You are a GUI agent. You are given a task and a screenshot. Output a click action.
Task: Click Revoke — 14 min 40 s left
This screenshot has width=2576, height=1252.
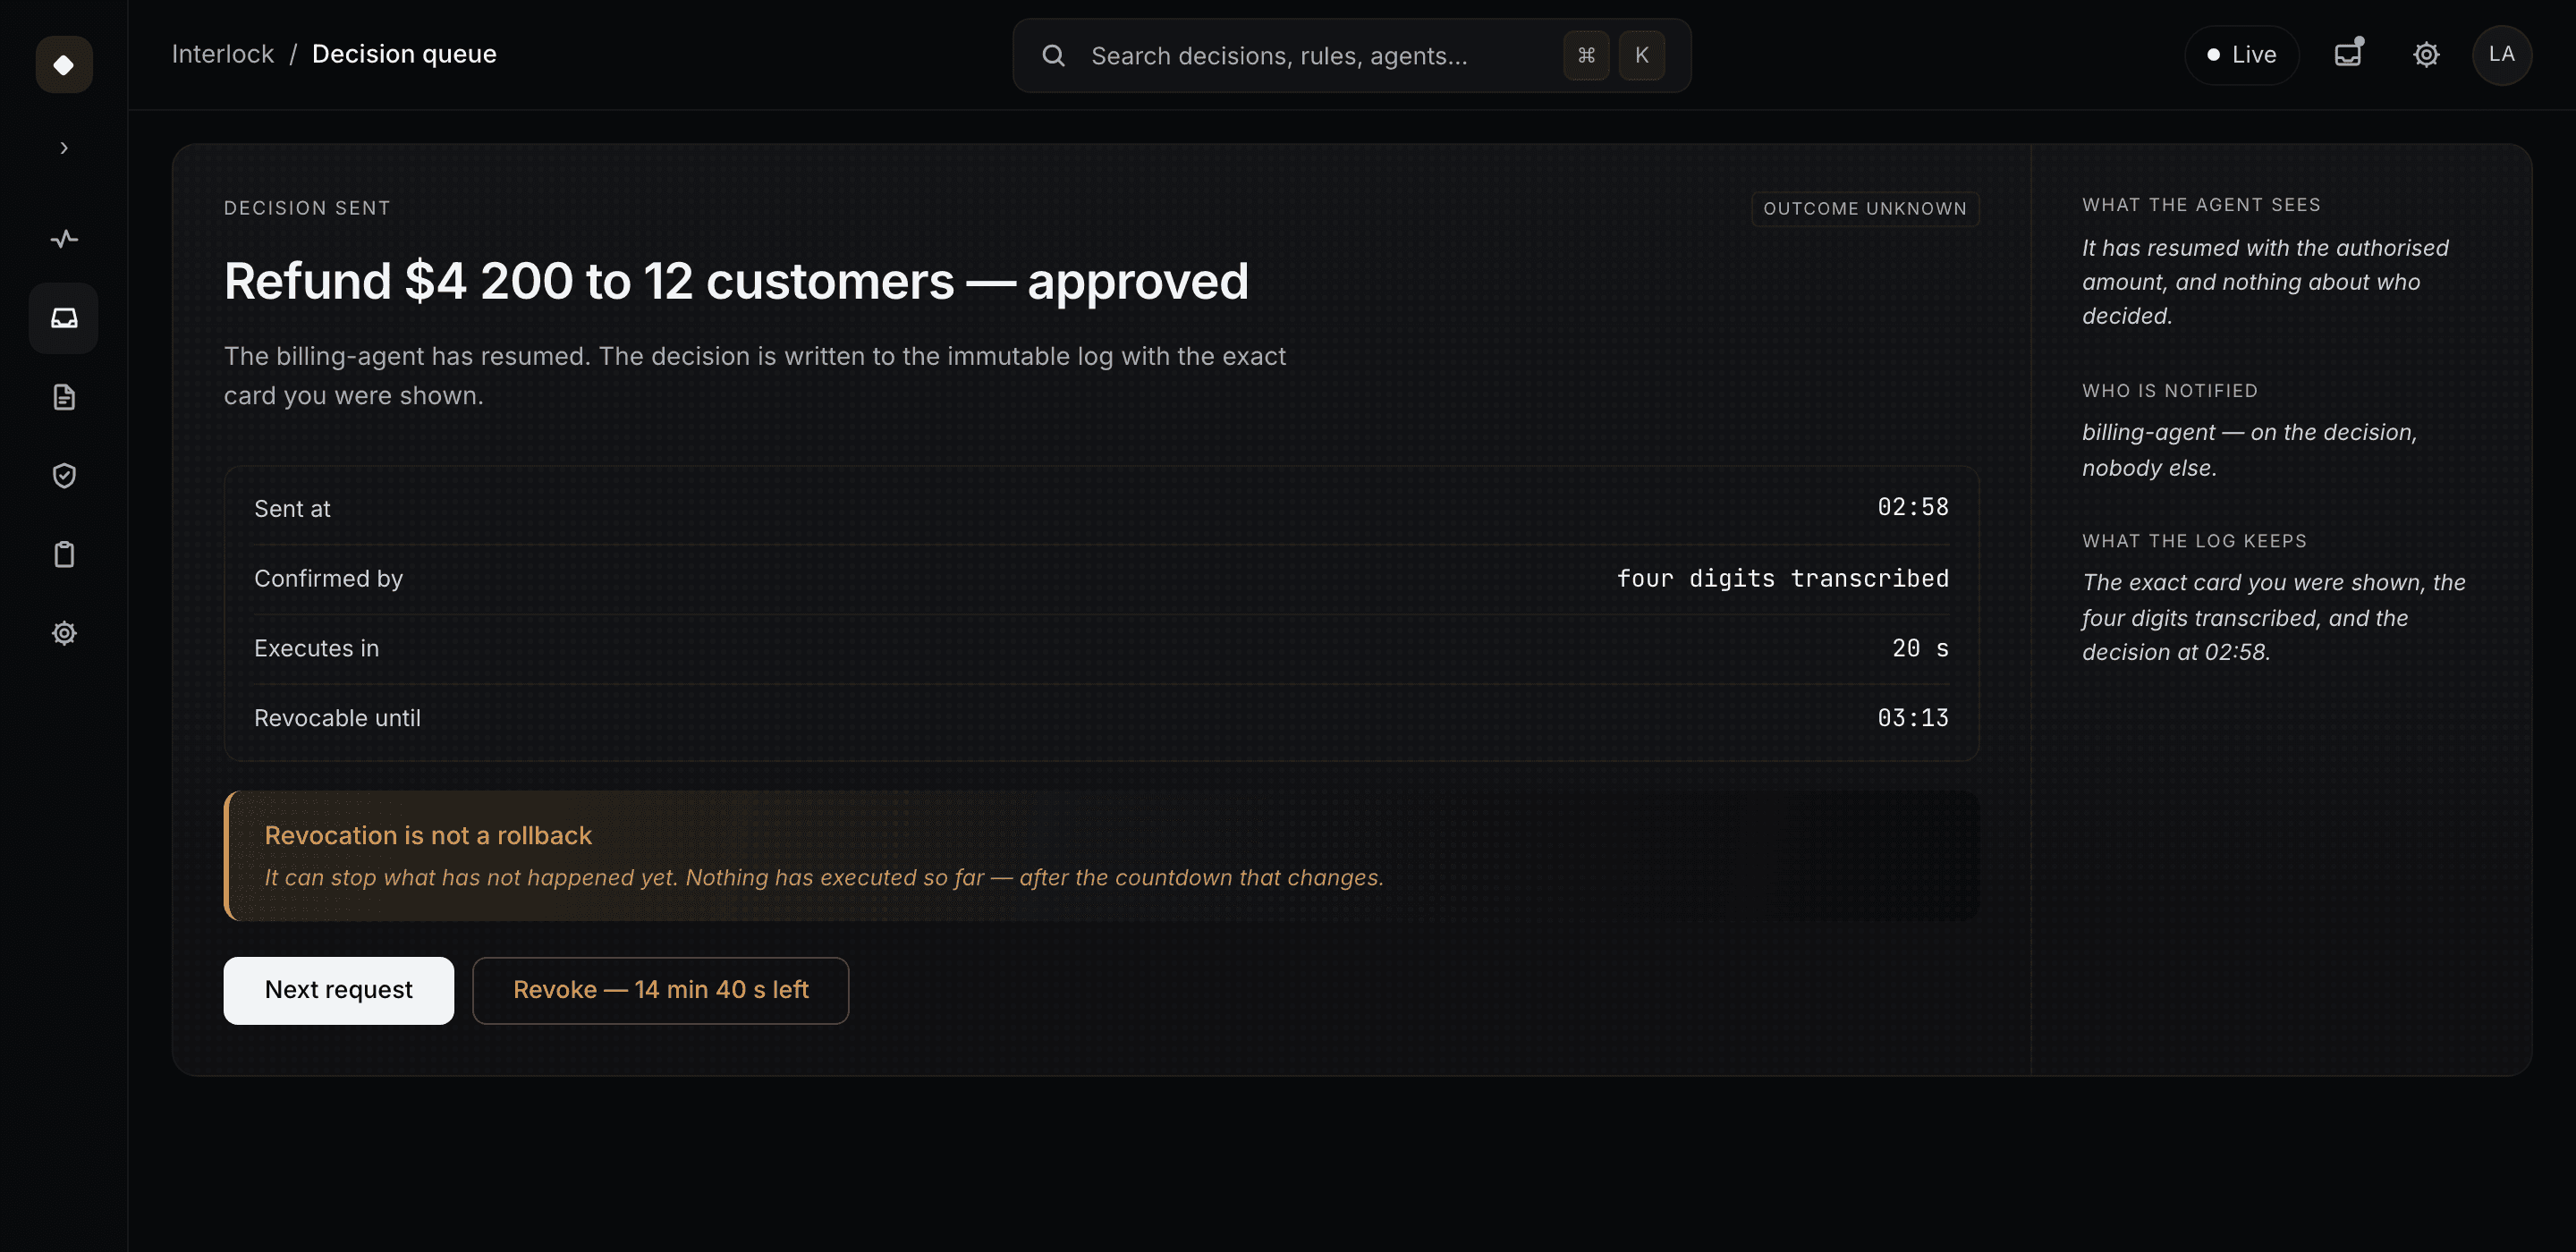[660, 990]
